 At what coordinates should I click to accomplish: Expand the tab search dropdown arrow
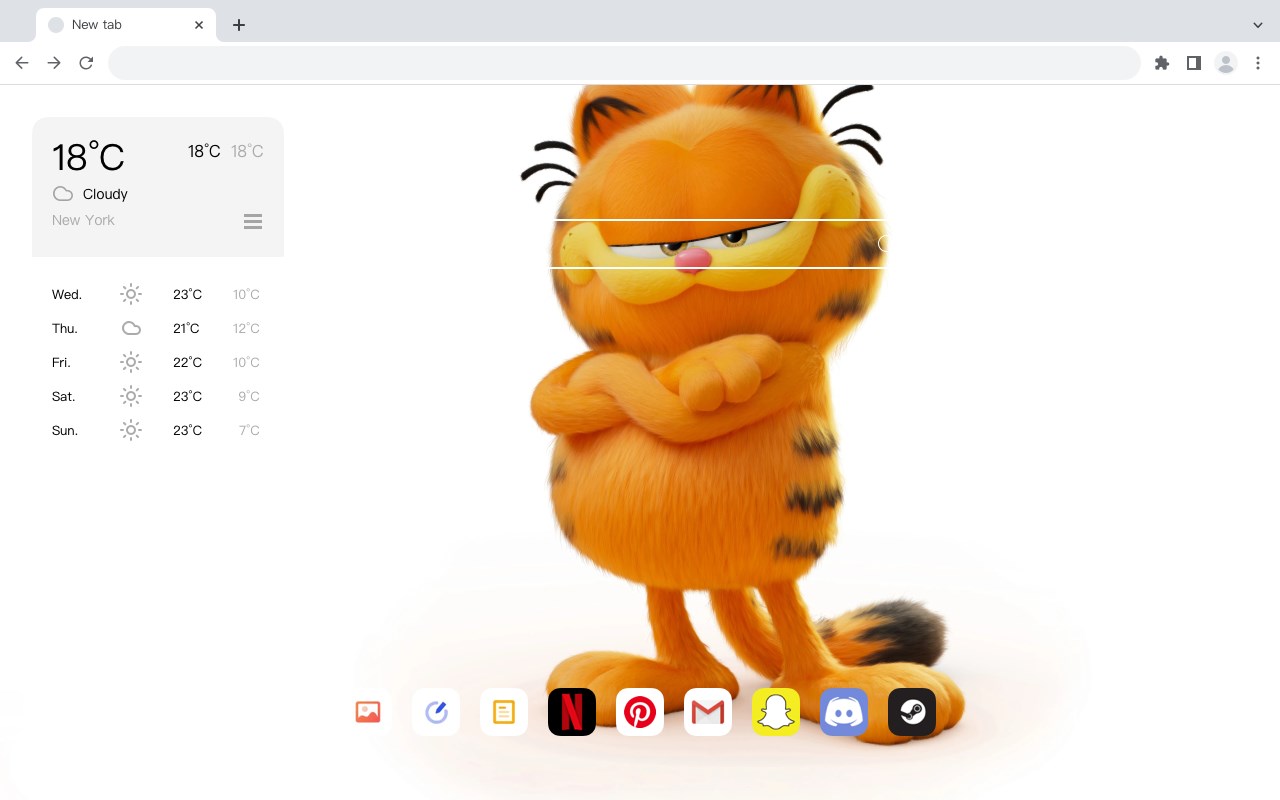[1258, 25]
